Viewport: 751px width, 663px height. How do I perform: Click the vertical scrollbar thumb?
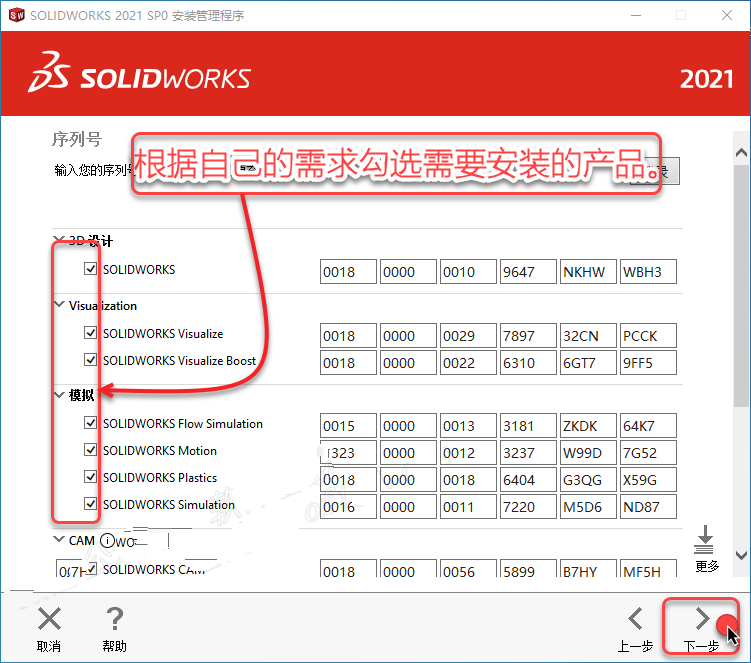(741, 286)
